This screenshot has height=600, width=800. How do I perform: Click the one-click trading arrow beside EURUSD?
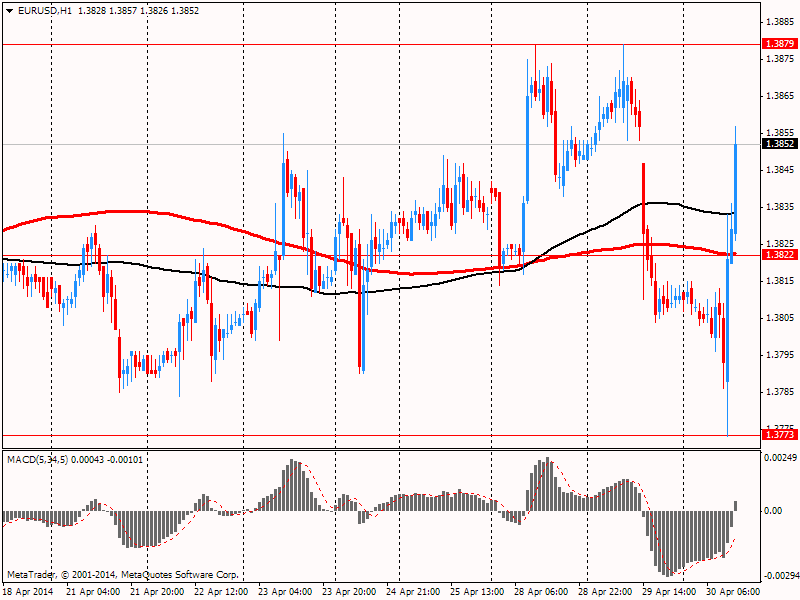click(x=9, y=10)
